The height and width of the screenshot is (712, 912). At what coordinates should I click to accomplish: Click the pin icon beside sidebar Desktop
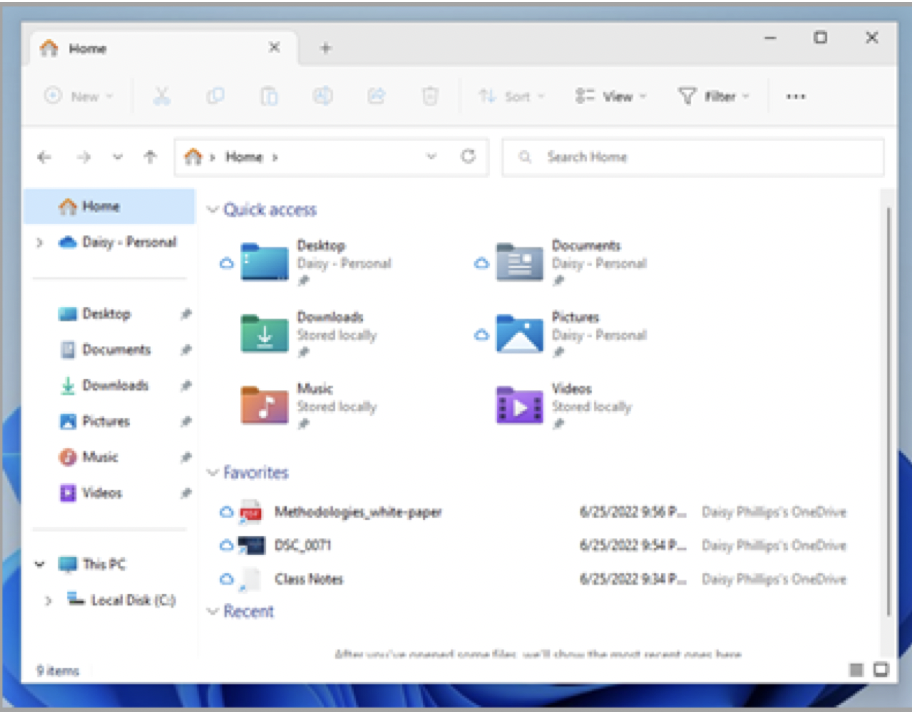point(186,314)
